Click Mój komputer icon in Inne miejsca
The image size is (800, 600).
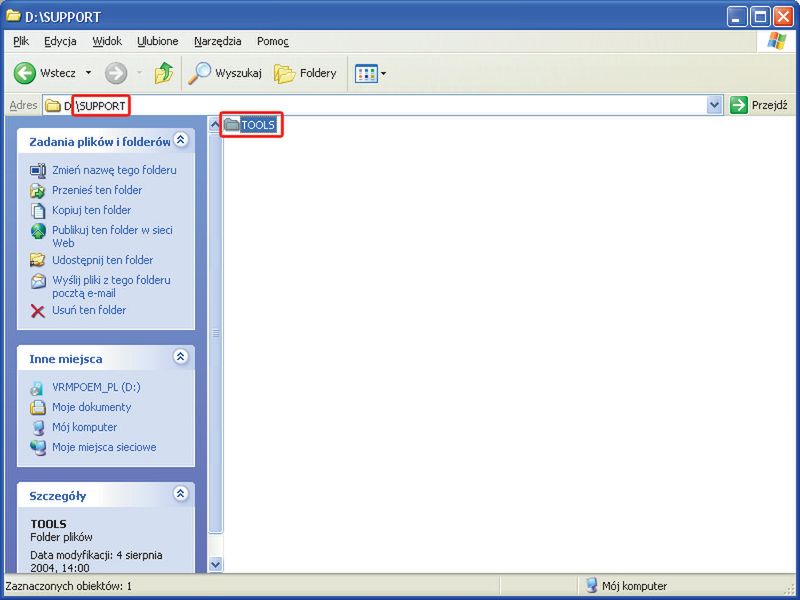[38, 428]
